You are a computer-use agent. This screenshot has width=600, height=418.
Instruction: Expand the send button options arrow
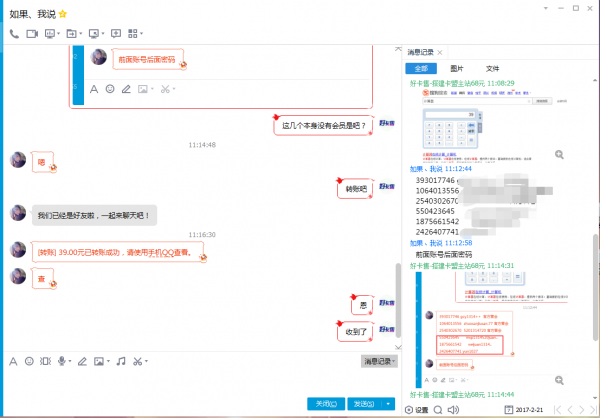388,403
